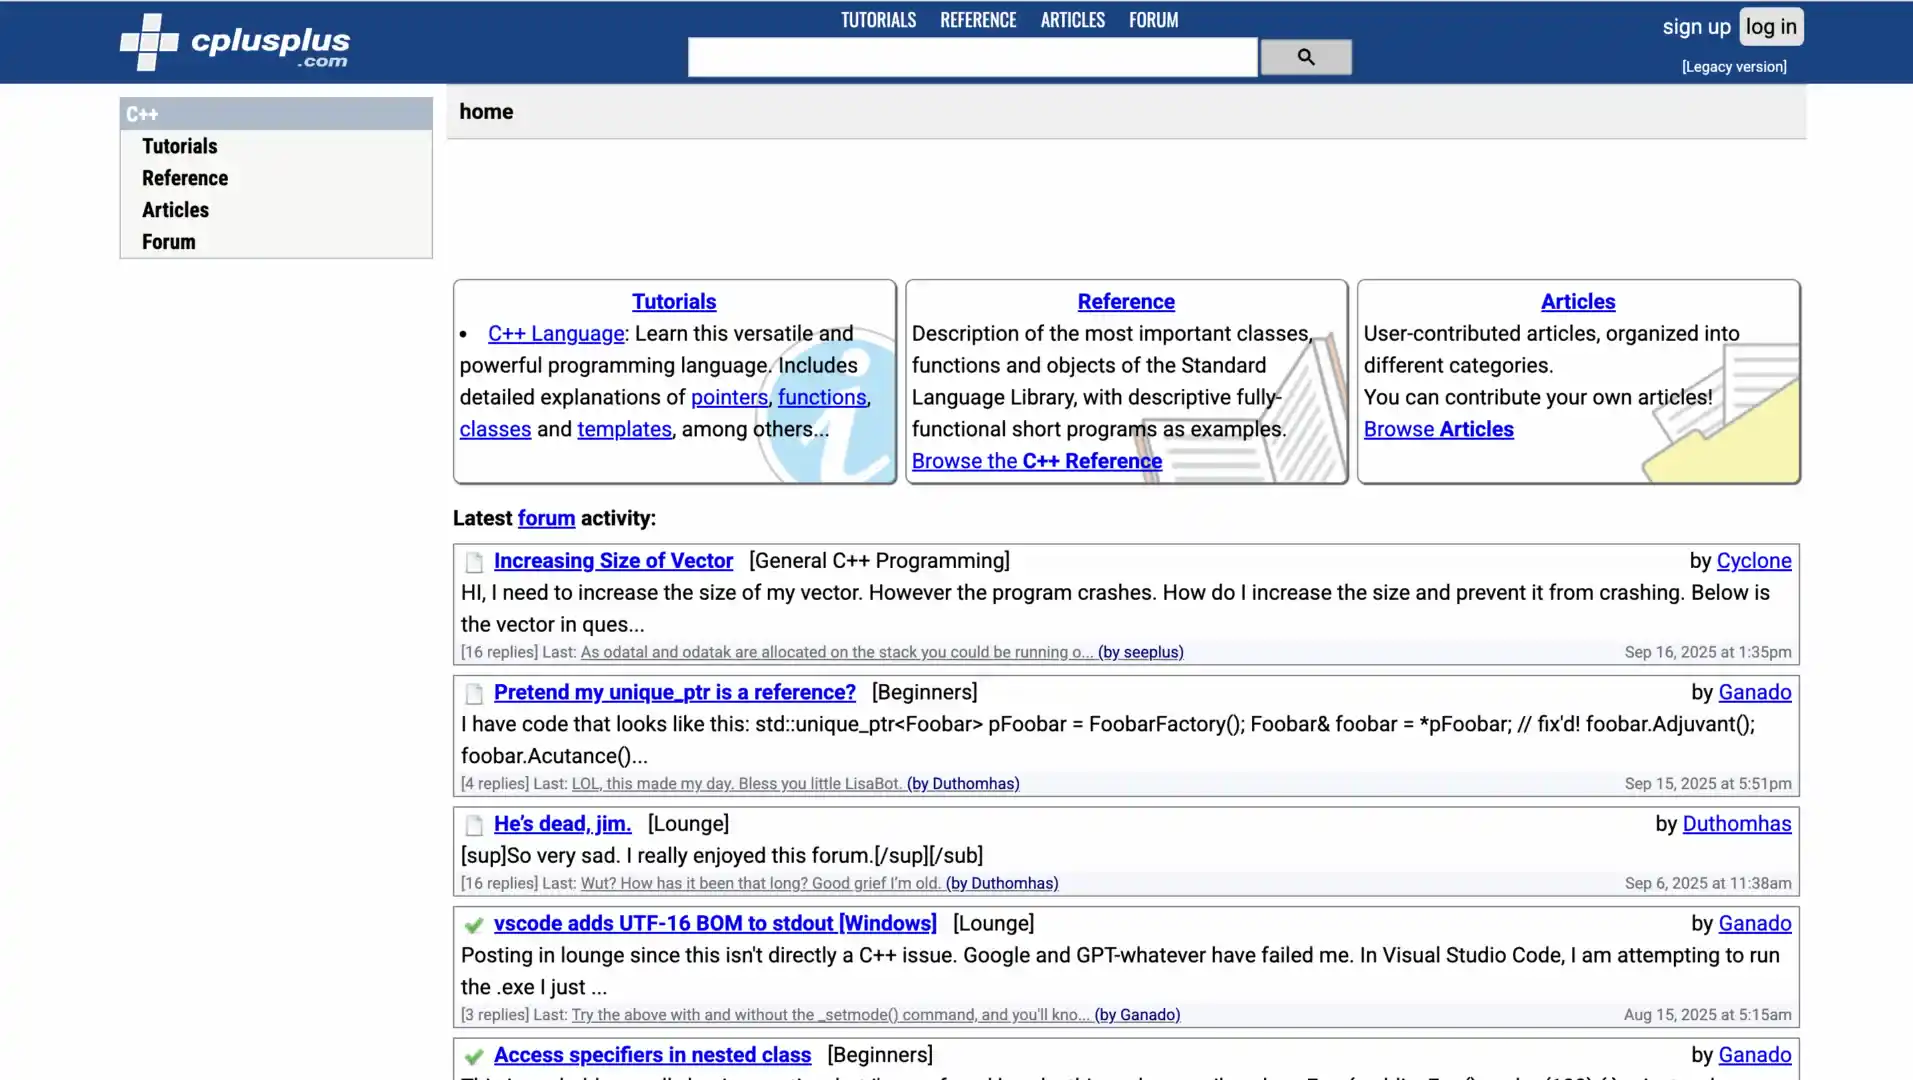Open the Wut? How has it been reply
This screenshot has height=1080, width=1913.
[819, 884]
